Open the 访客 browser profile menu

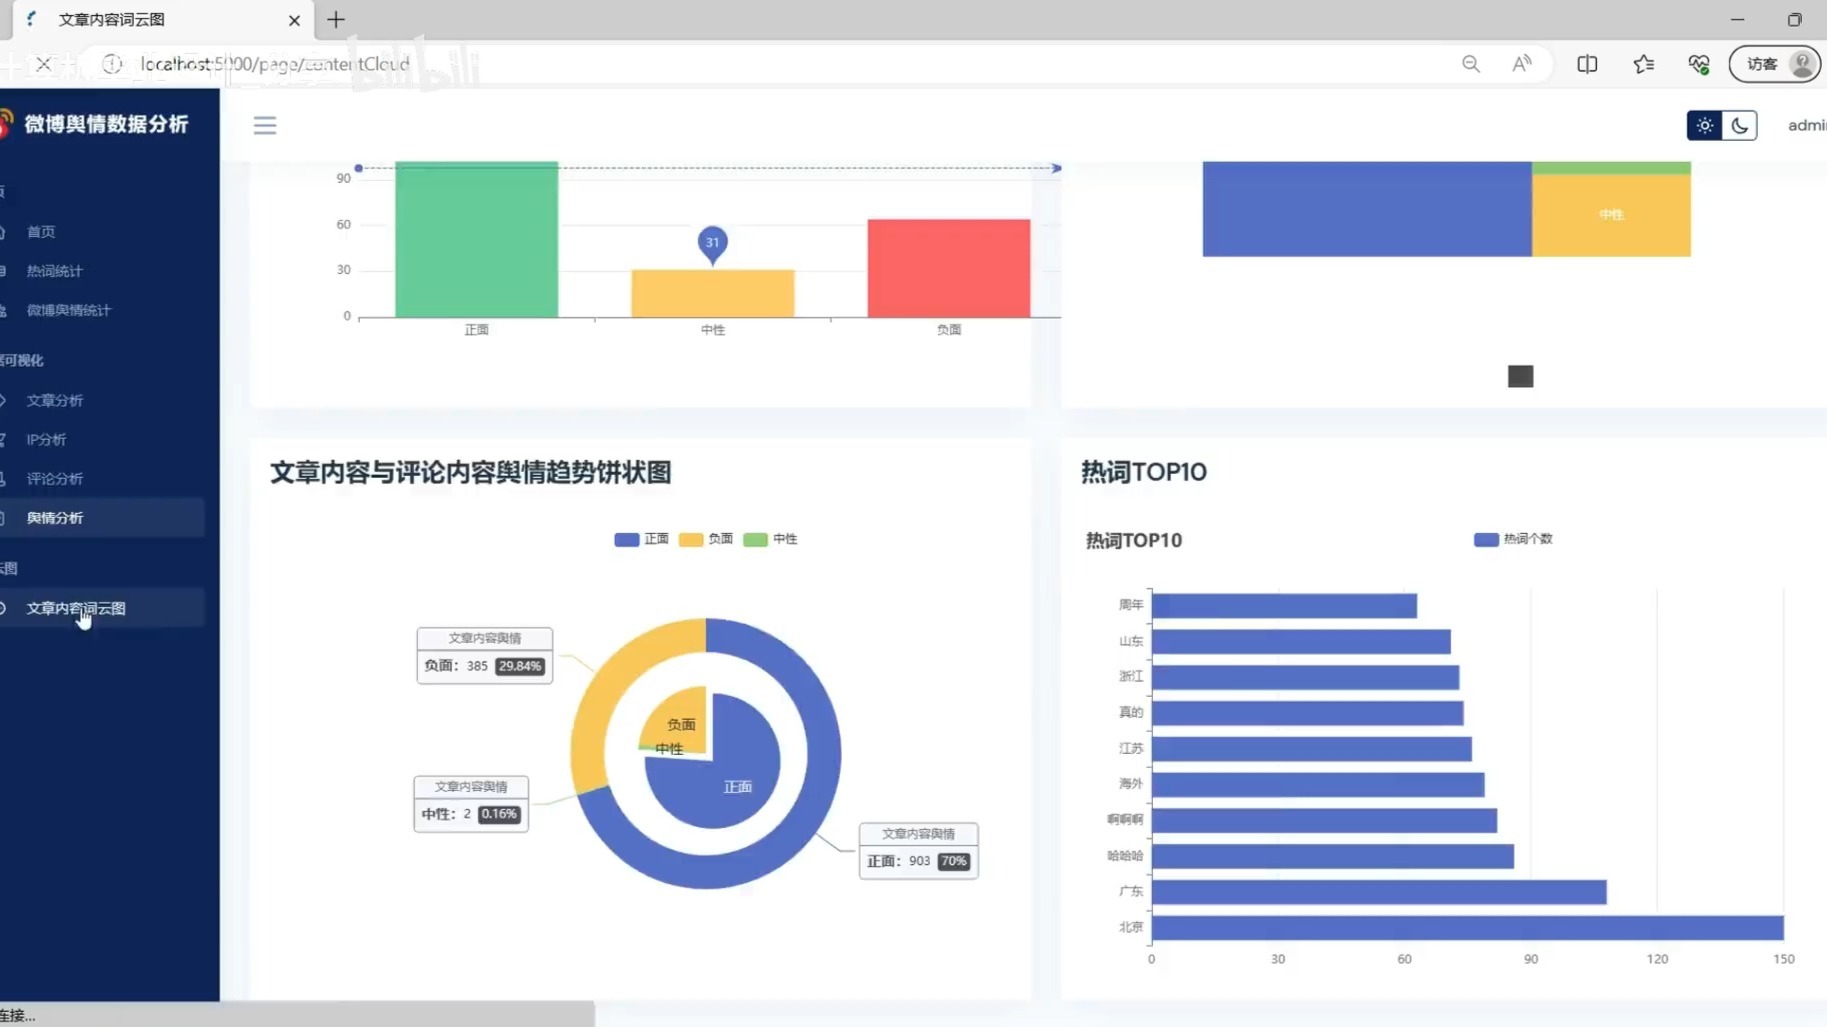click(1774, 63)
